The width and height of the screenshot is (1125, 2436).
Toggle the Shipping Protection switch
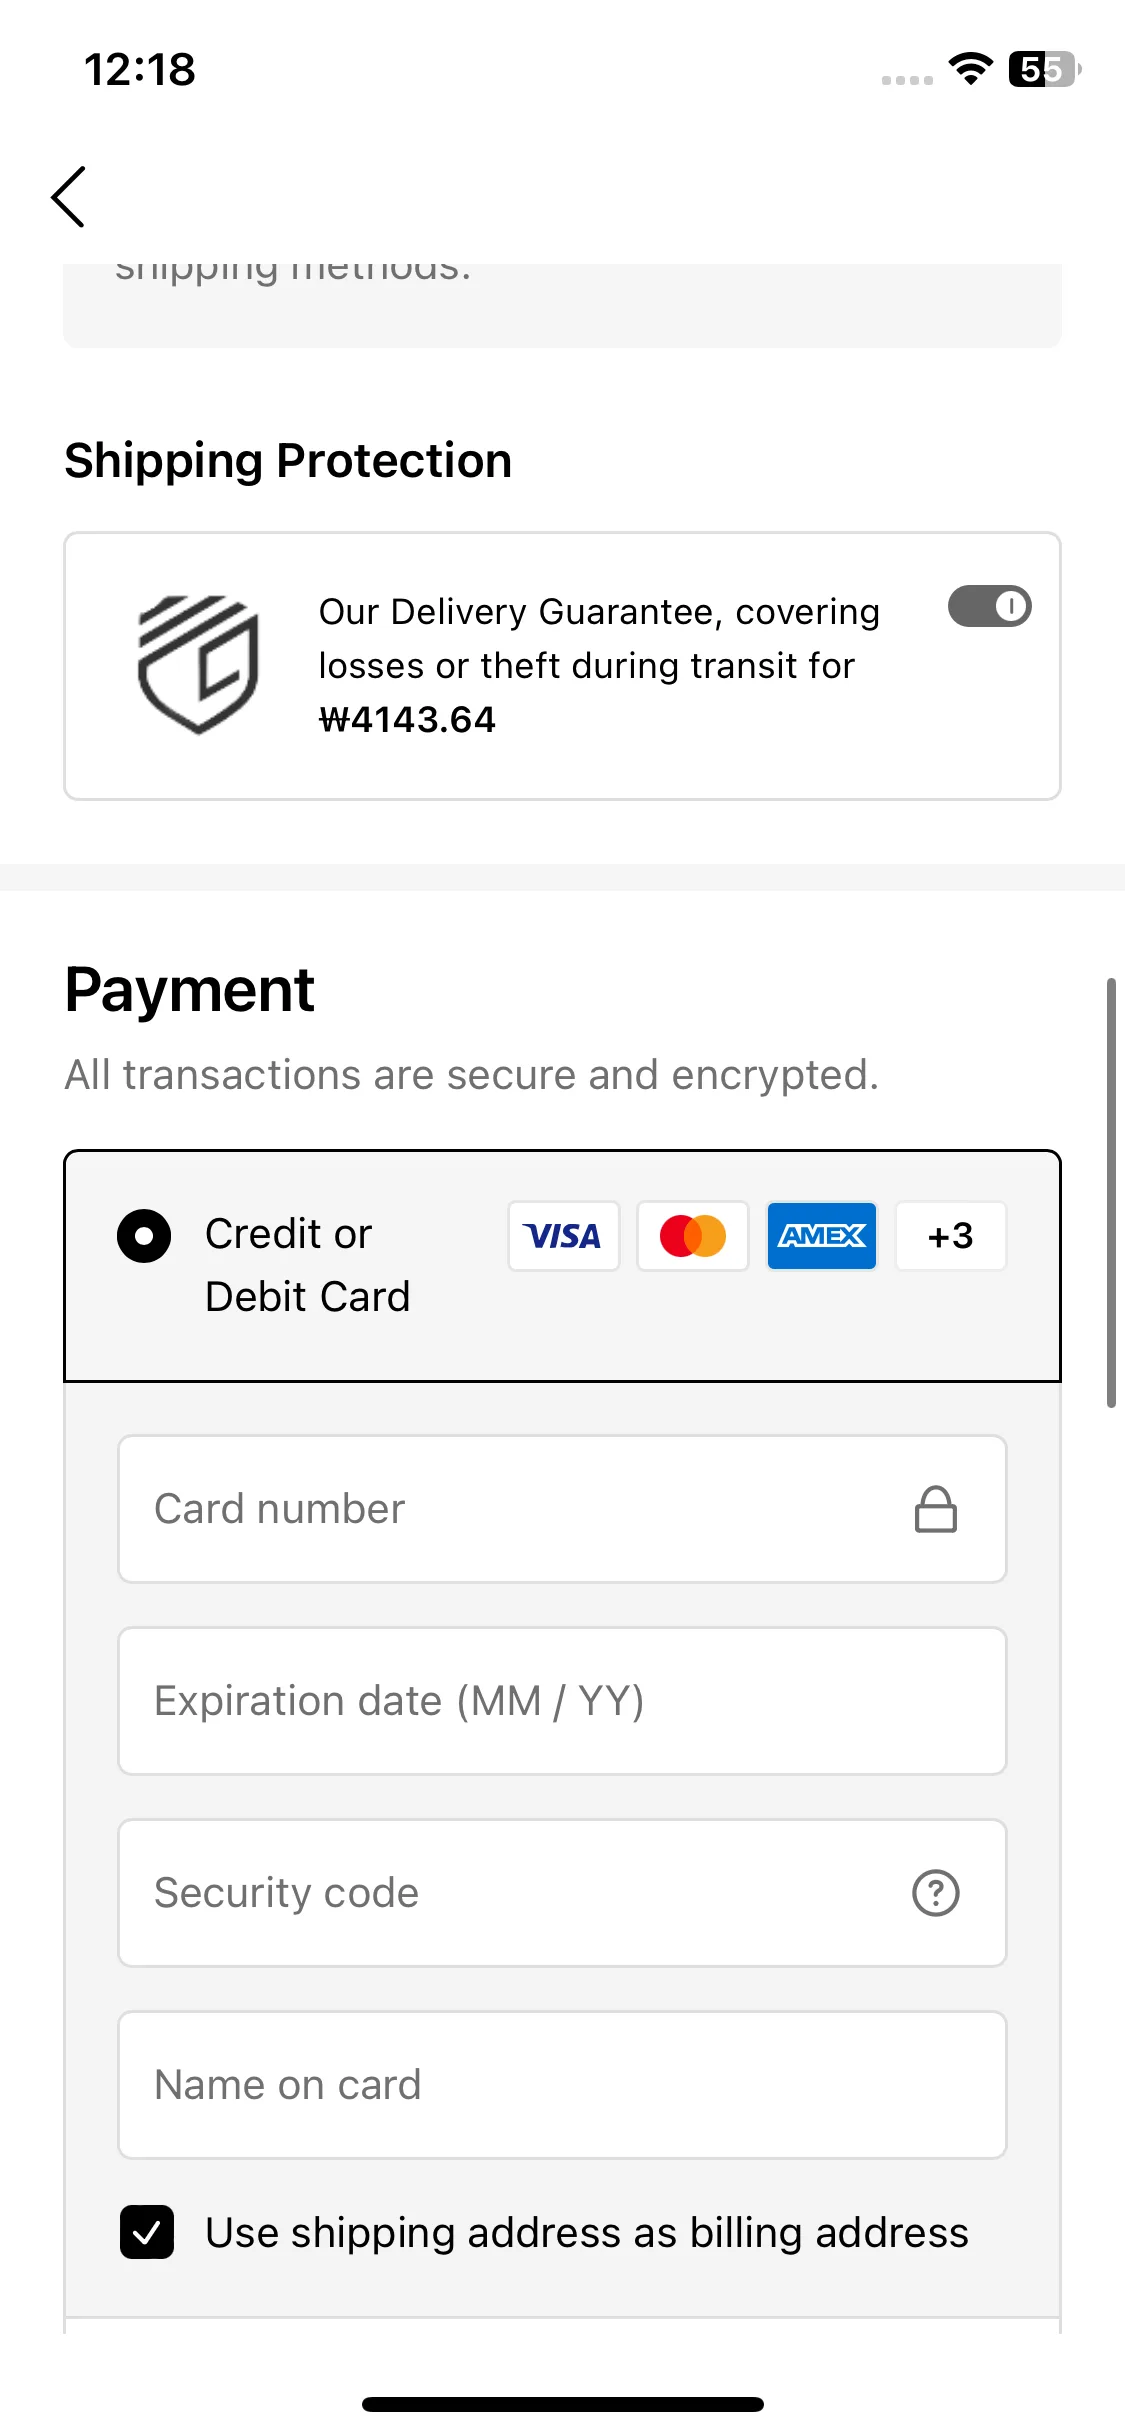[990, 606]
